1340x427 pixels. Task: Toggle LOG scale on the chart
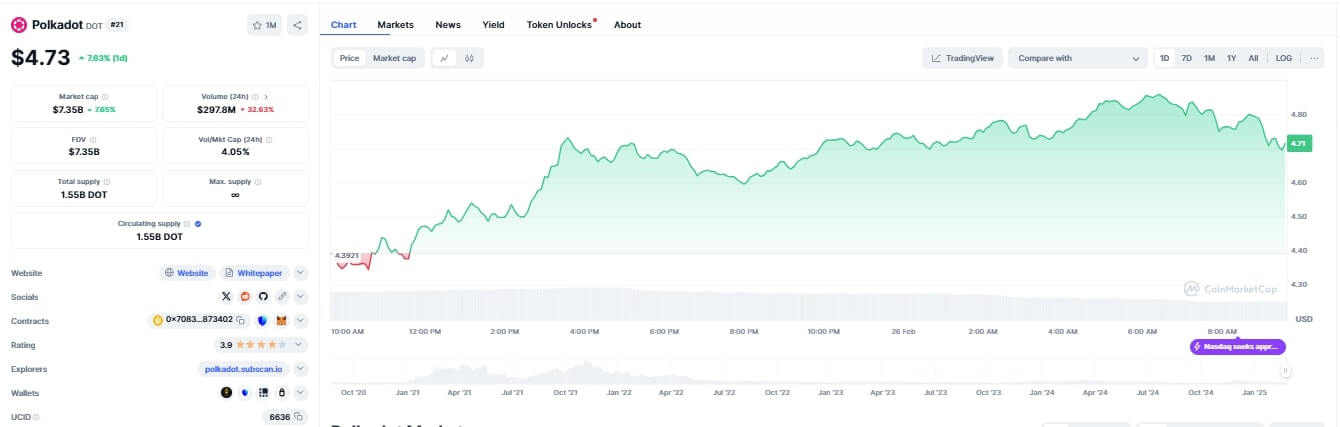coord(1283,58)
